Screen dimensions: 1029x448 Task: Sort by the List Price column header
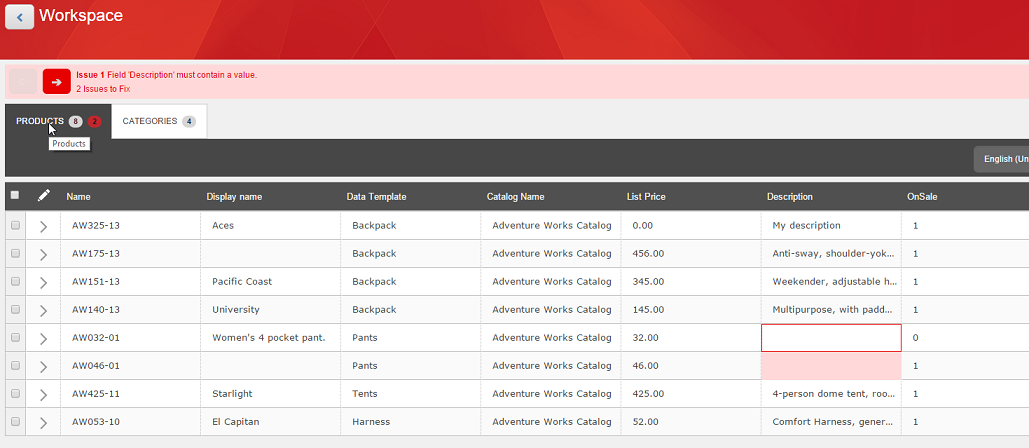click(x=646, y=197)
